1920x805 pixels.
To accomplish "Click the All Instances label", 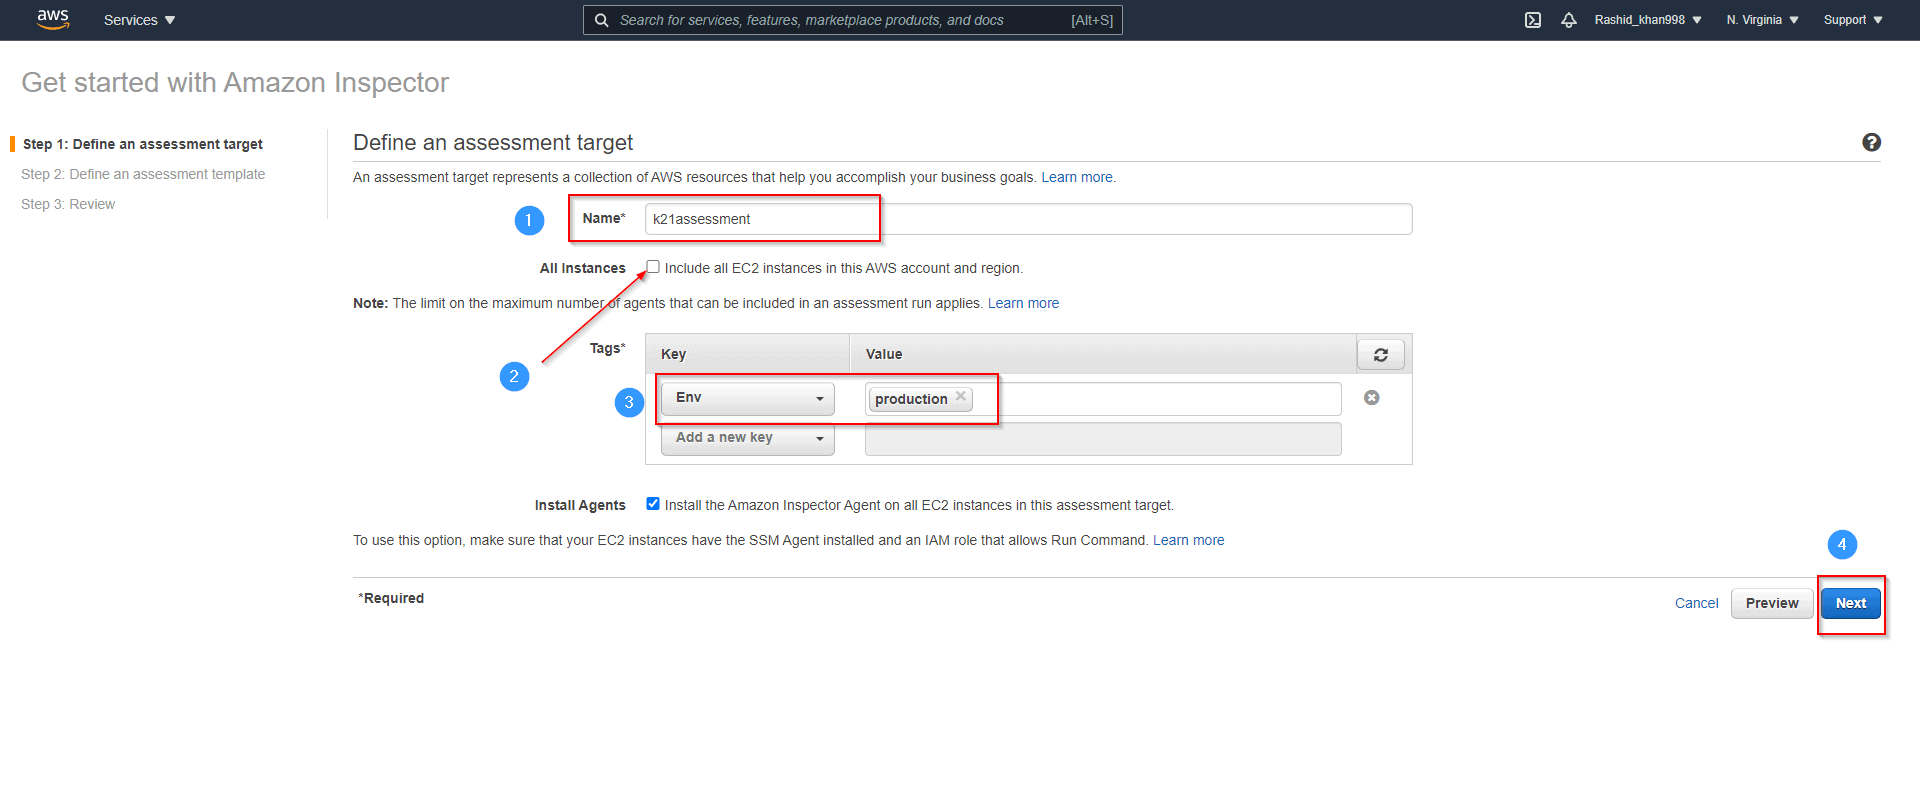I will point(583,268).
